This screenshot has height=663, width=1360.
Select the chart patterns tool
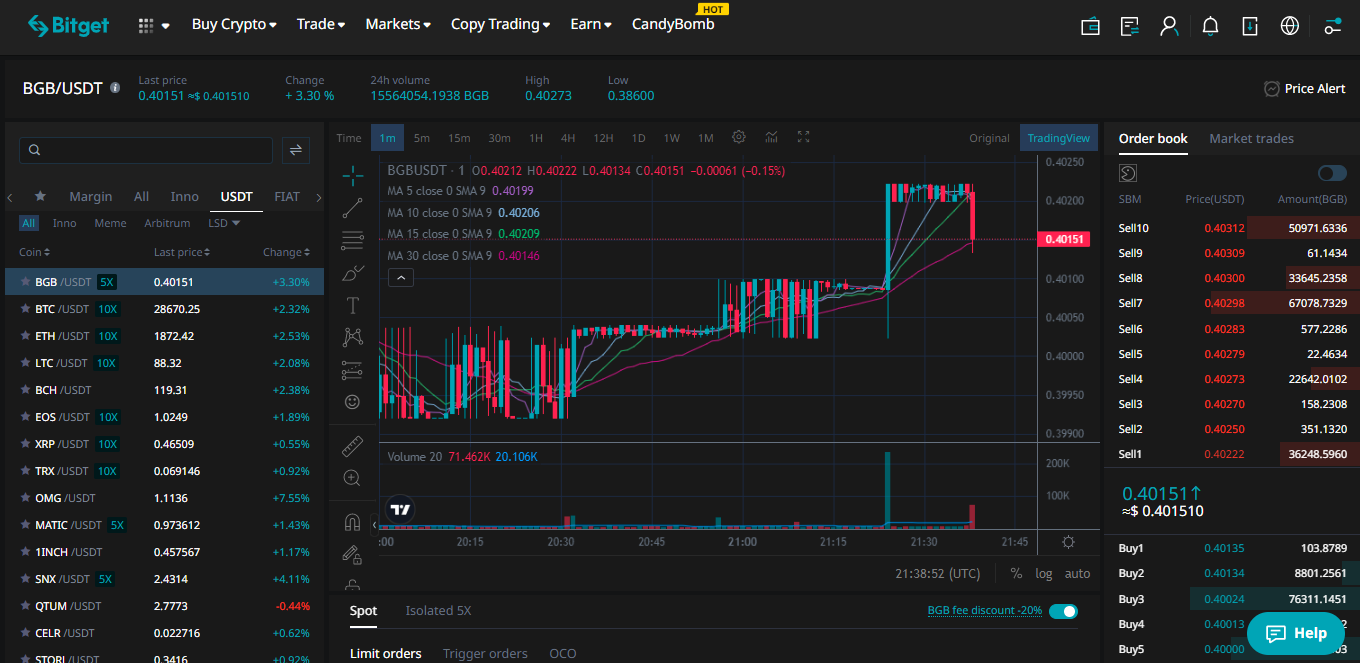[352, 337]
